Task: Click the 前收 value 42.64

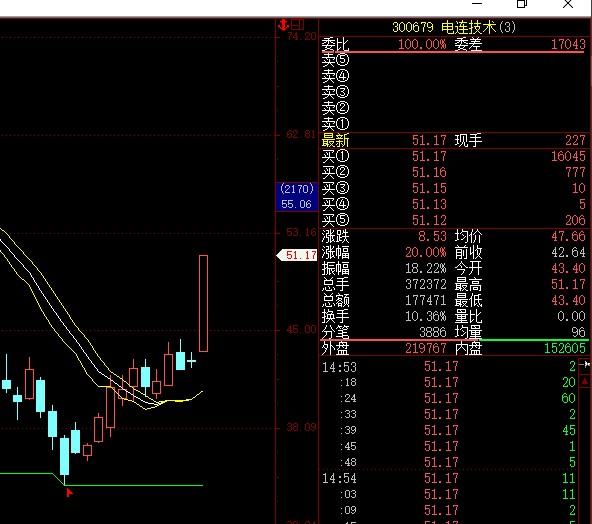Action: [568, 252]
